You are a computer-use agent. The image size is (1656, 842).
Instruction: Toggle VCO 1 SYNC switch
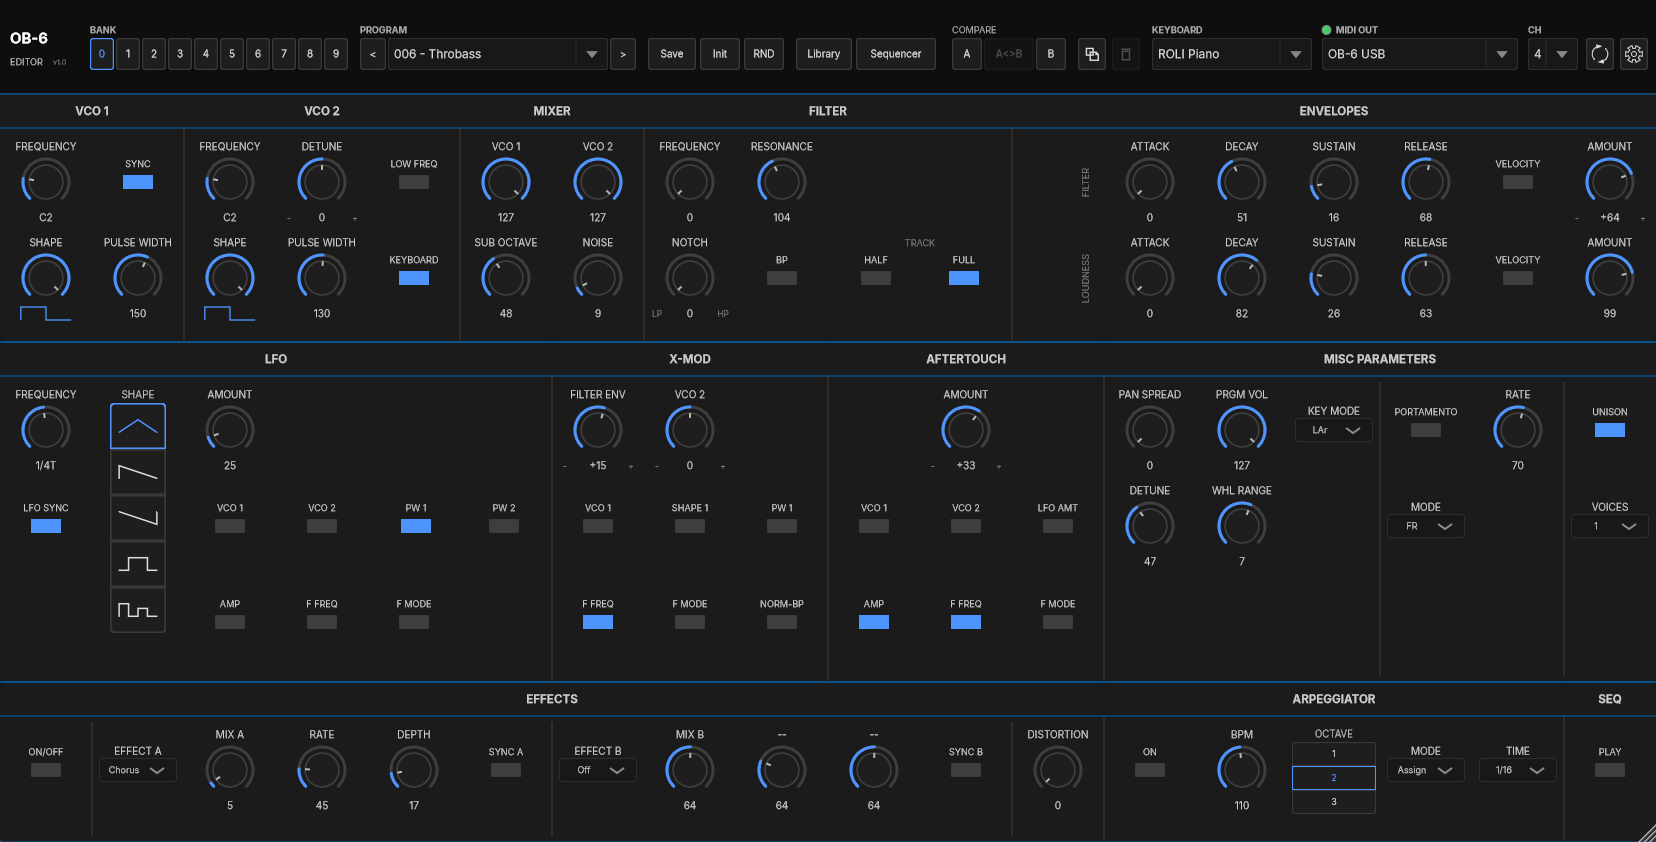[x=138, y=182]
